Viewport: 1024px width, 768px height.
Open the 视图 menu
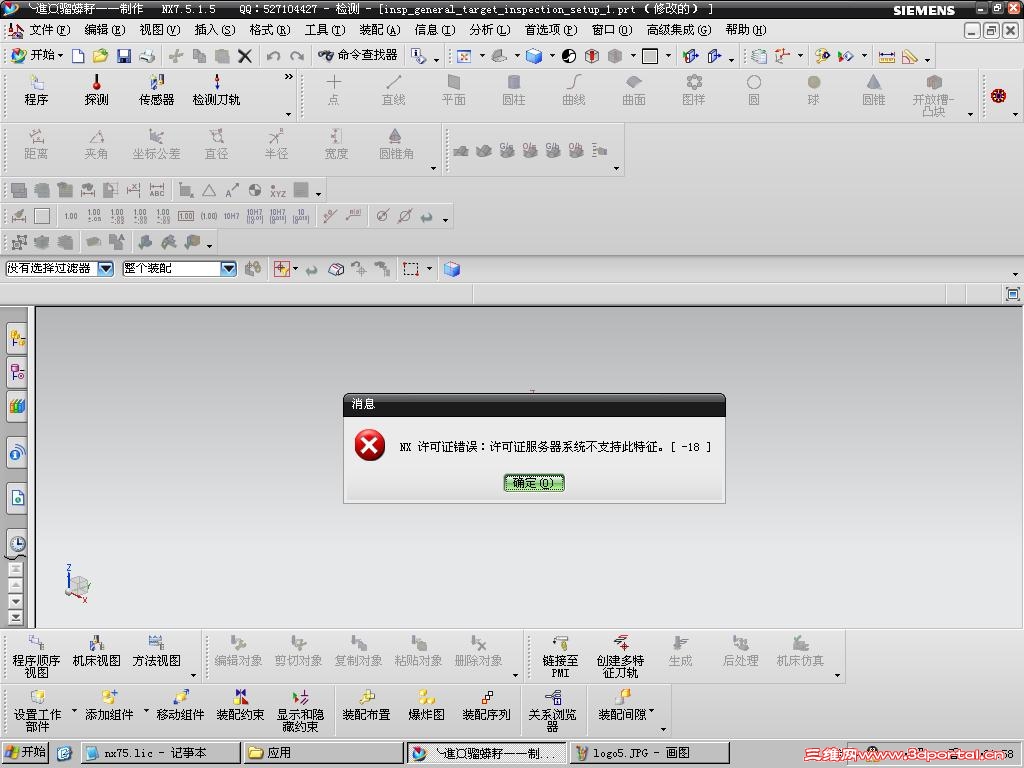point(159,30)
